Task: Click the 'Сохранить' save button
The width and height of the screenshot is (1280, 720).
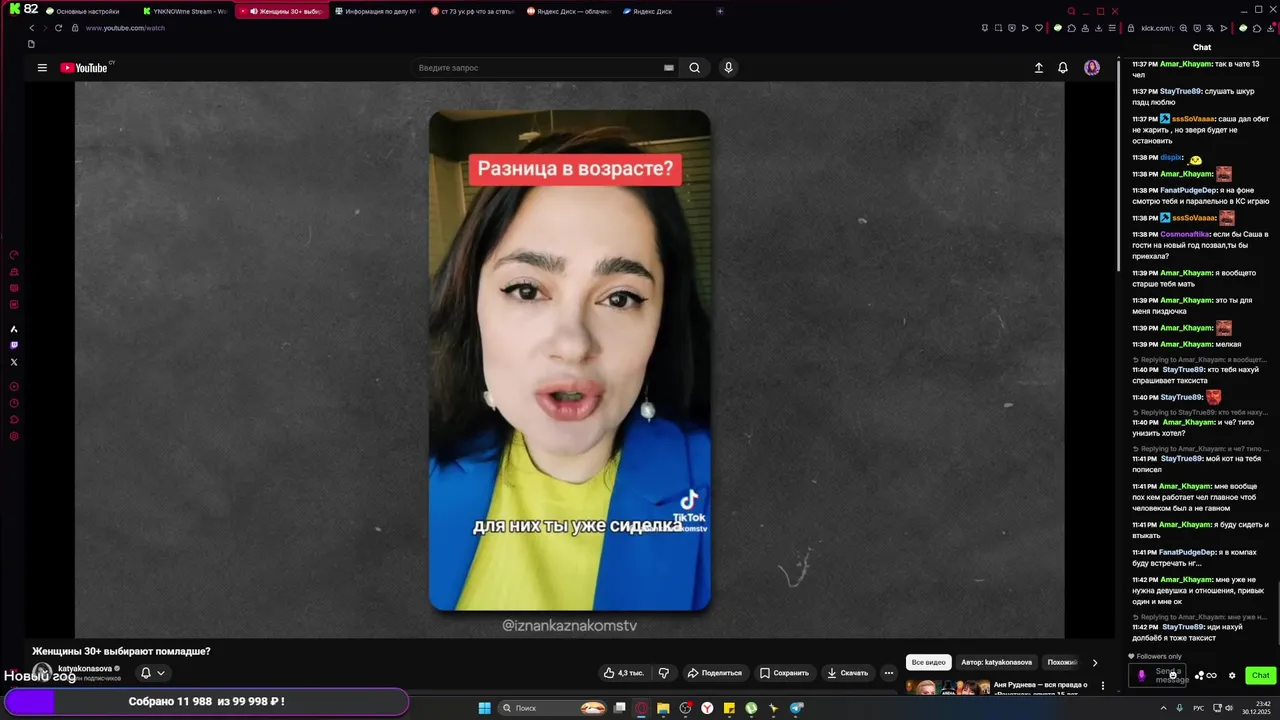Action: coord(784,673)
